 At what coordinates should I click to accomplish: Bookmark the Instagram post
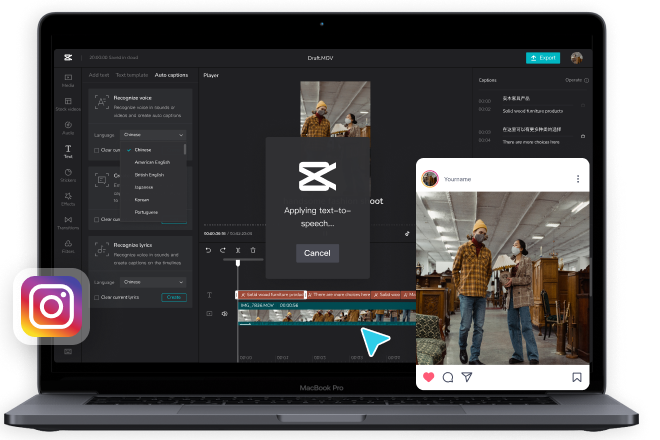(x=577, y=377)
